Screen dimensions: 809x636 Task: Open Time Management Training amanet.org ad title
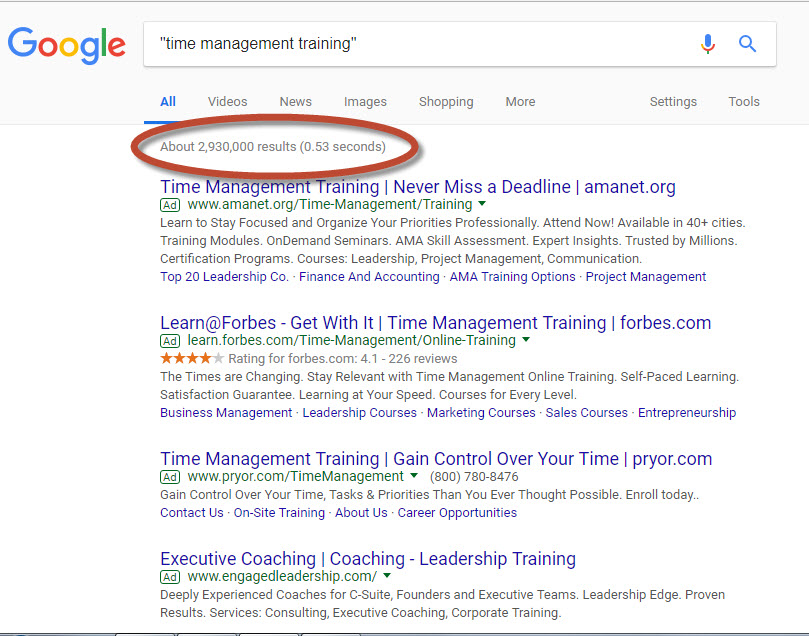click(418, 187)
